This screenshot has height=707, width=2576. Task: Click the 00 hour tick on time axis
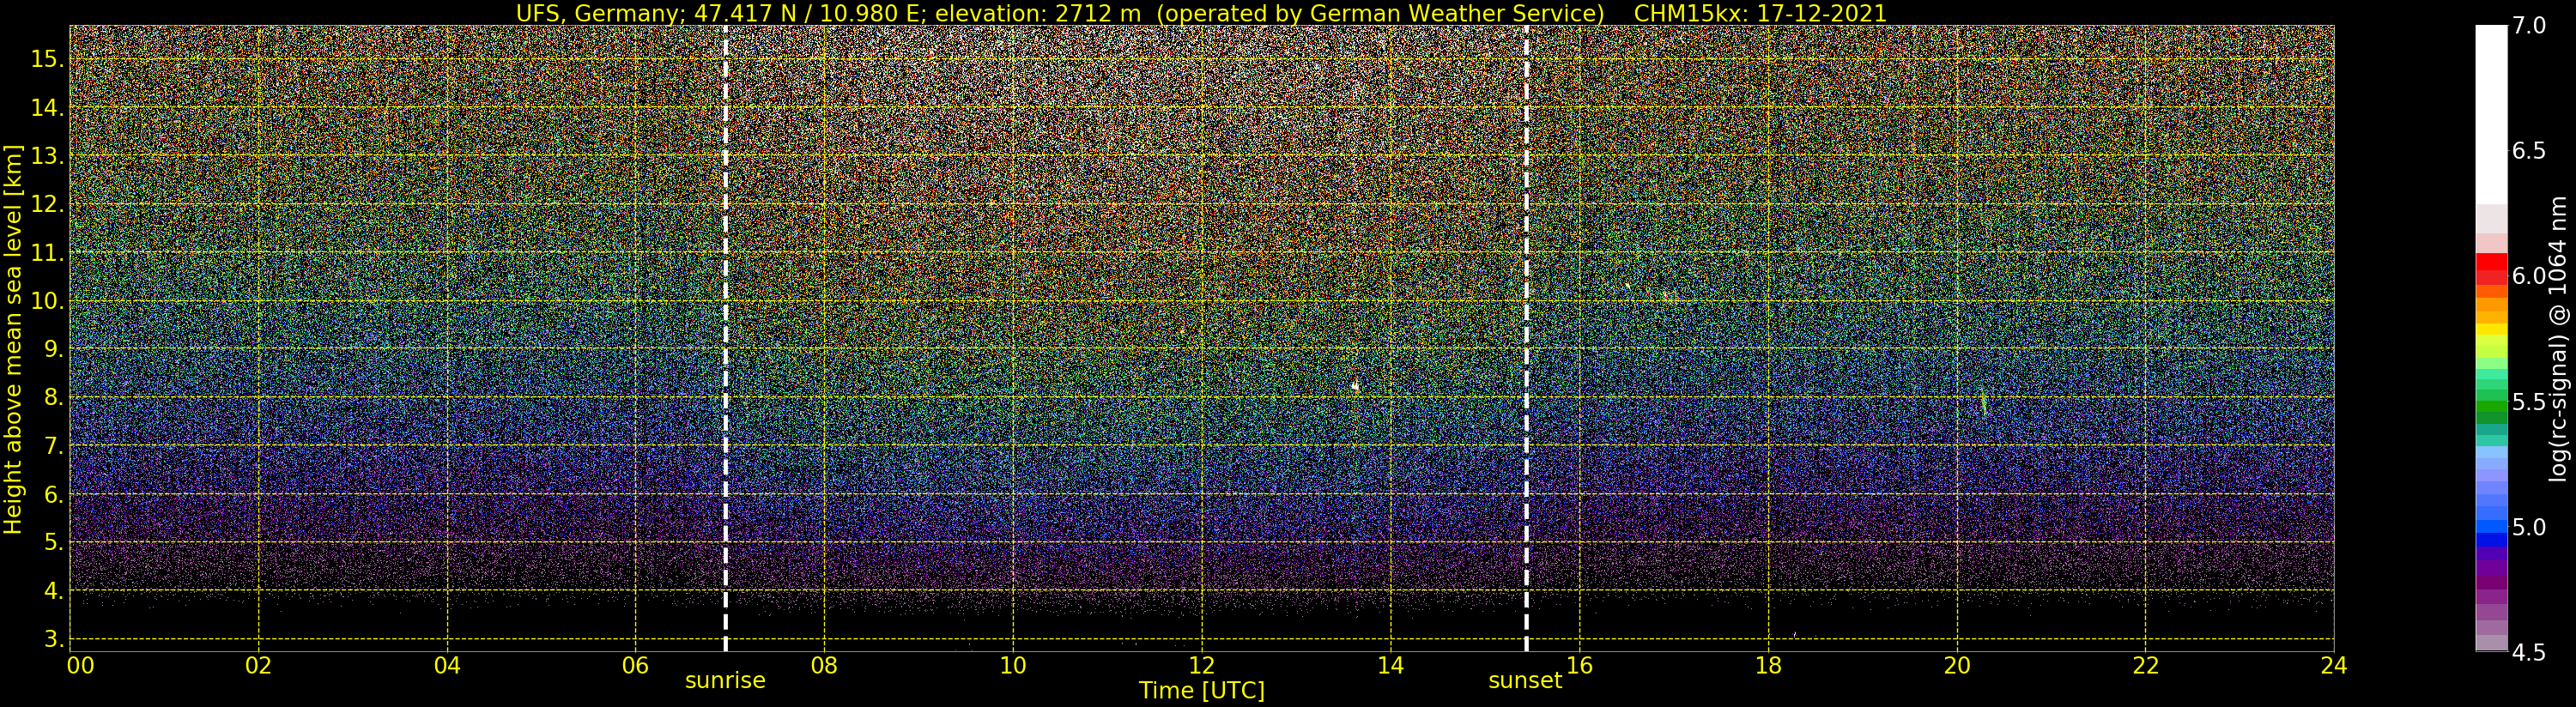click(81, 666)
